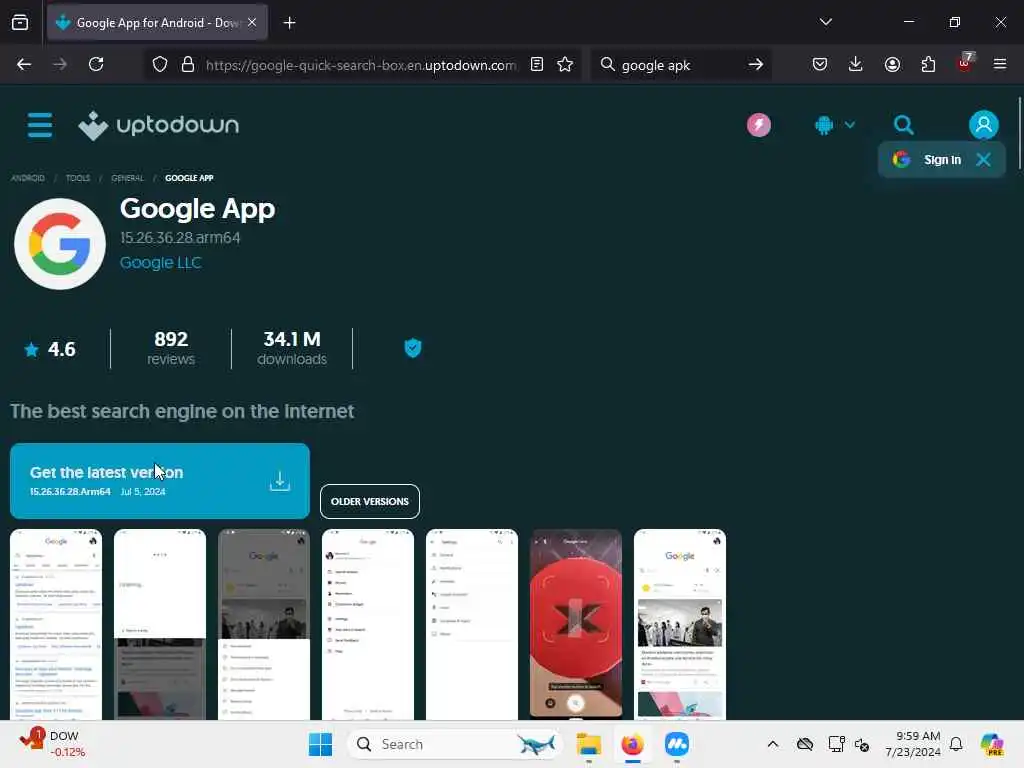
Task: Toggle reader view
Action: click(x=537, y=64)
